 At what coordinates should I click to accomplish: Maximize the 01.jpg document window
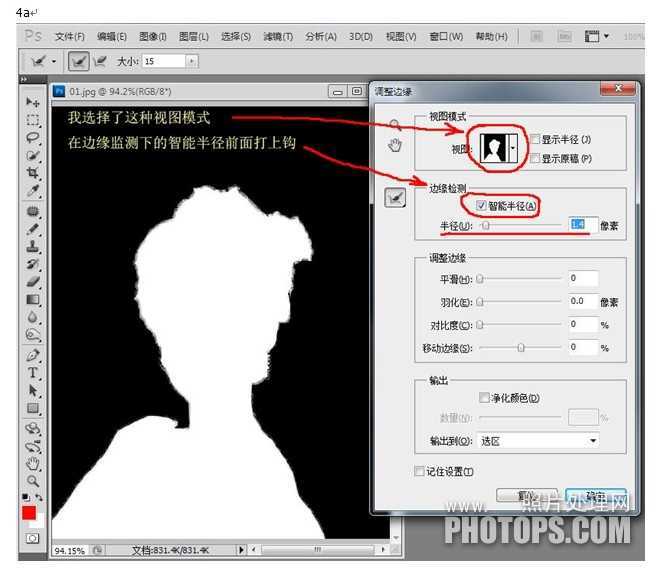356,91
